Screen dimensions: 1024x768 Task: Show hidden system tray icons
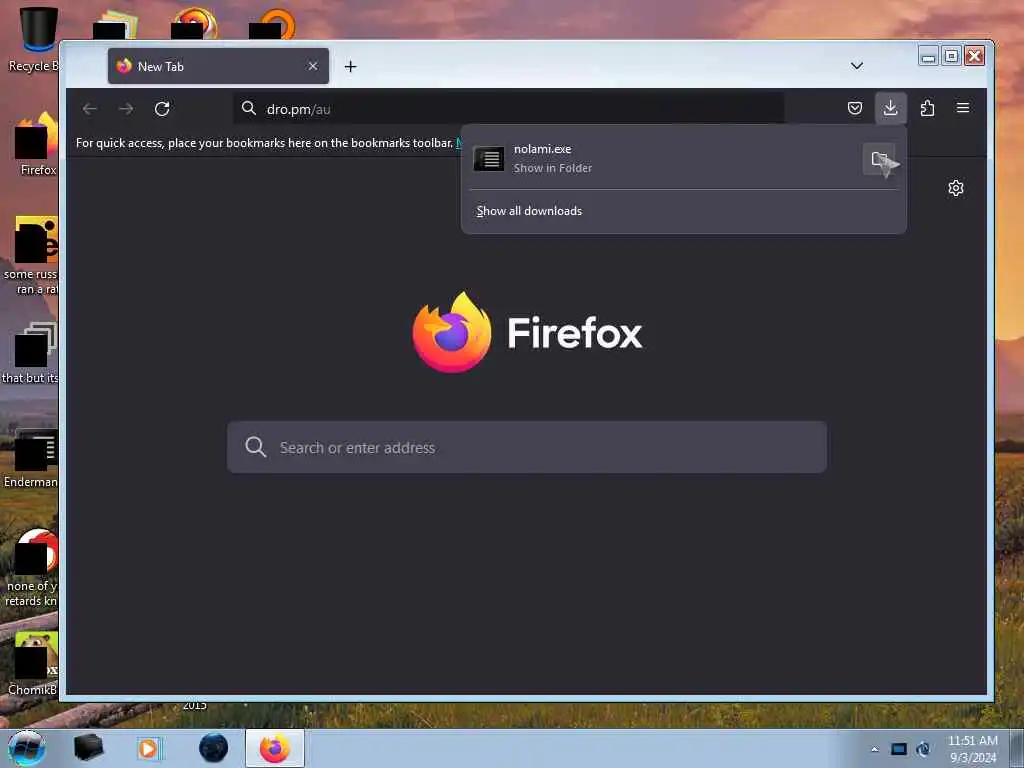(x=874, y=749)
